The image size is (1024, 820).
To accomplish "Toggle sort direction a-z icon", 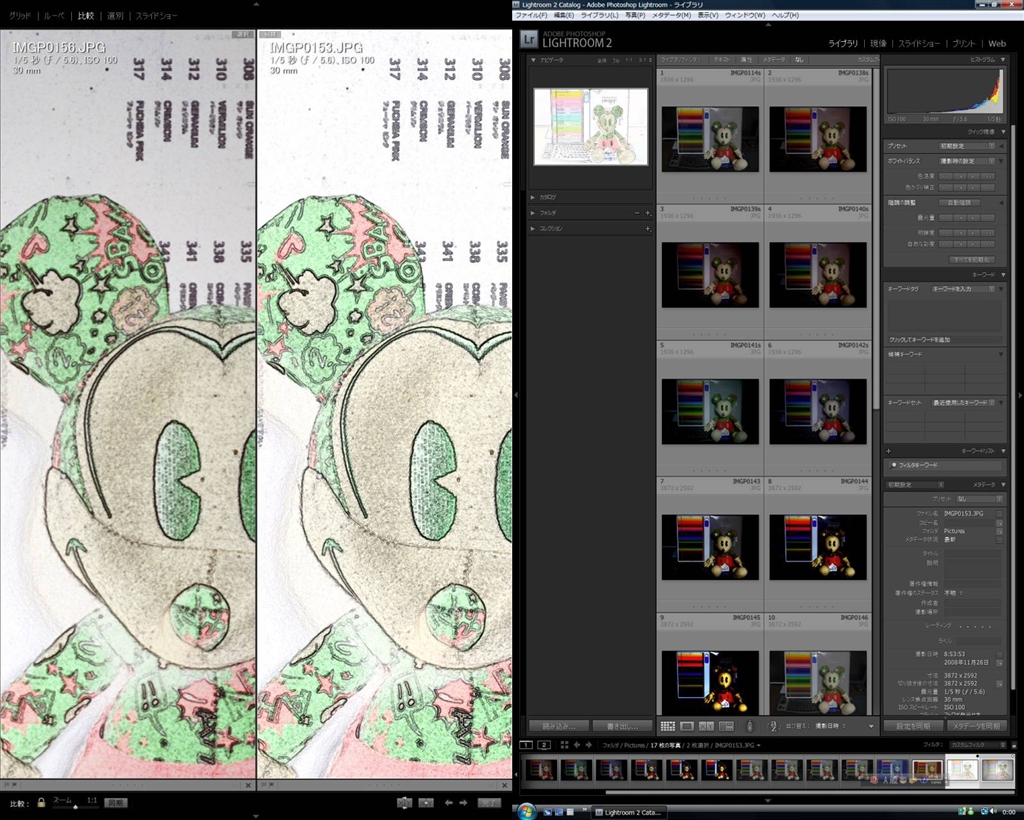I will point(773,726).
